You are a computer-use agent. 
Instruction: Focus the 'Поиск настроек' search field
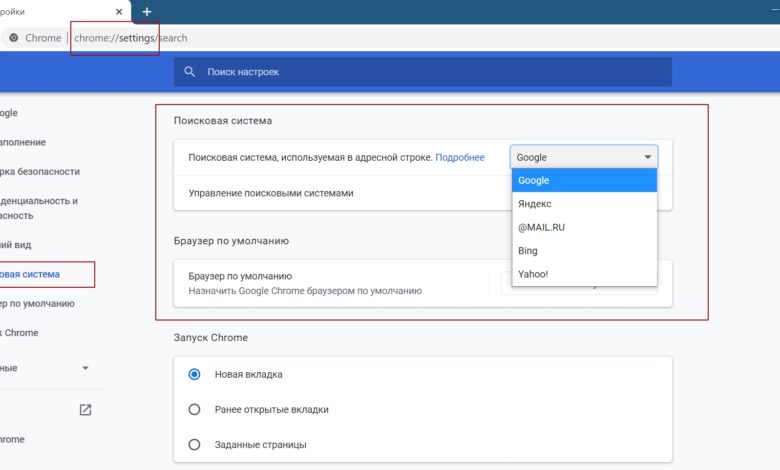(x=423, y=72)
